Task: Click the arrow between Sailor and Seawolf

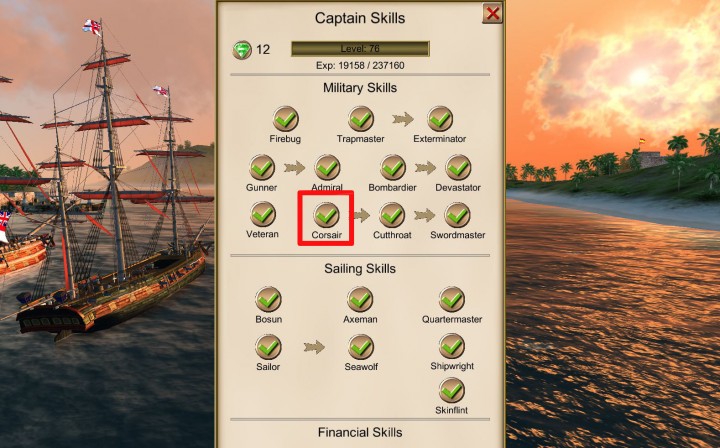Action: click(314, 347)
